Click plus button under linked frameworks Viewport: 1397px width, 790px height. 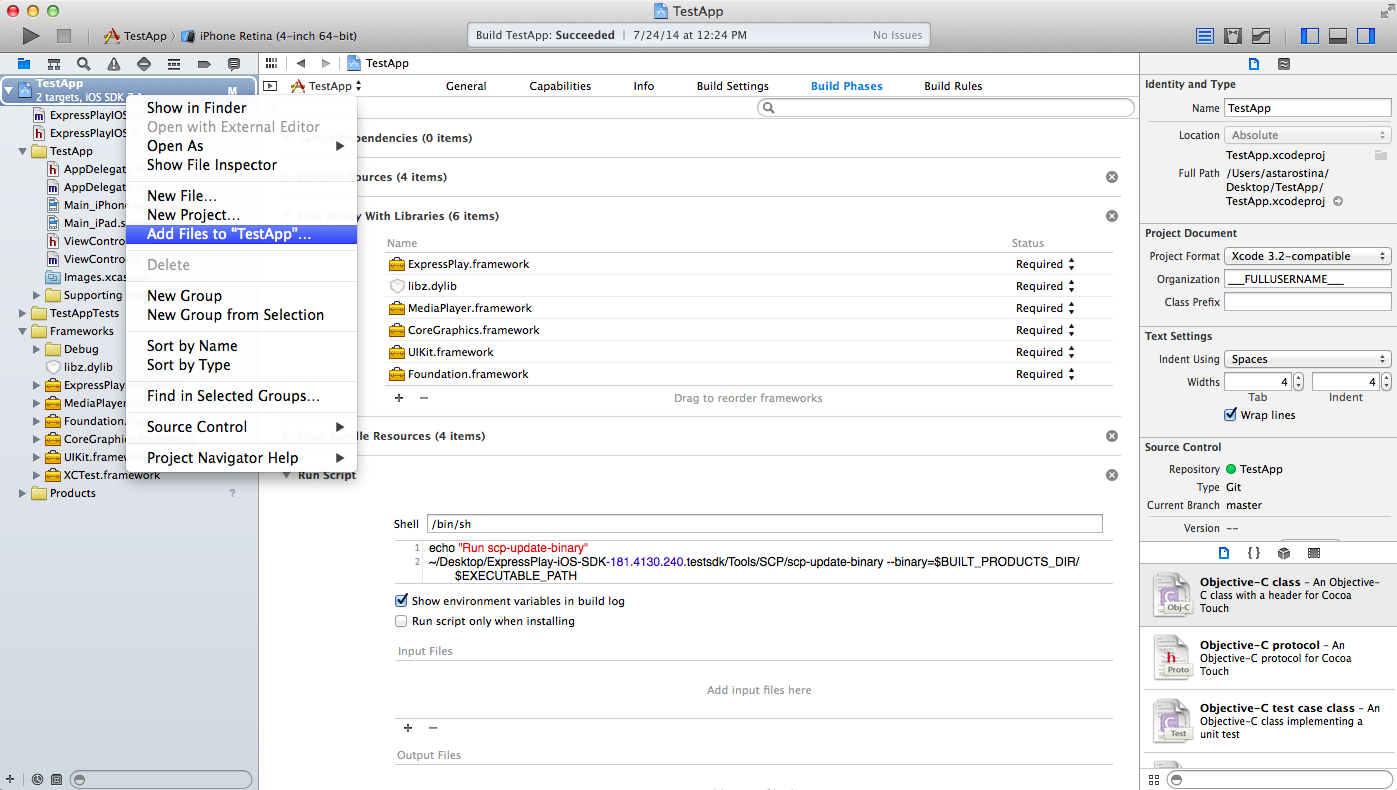click(399, 398)
